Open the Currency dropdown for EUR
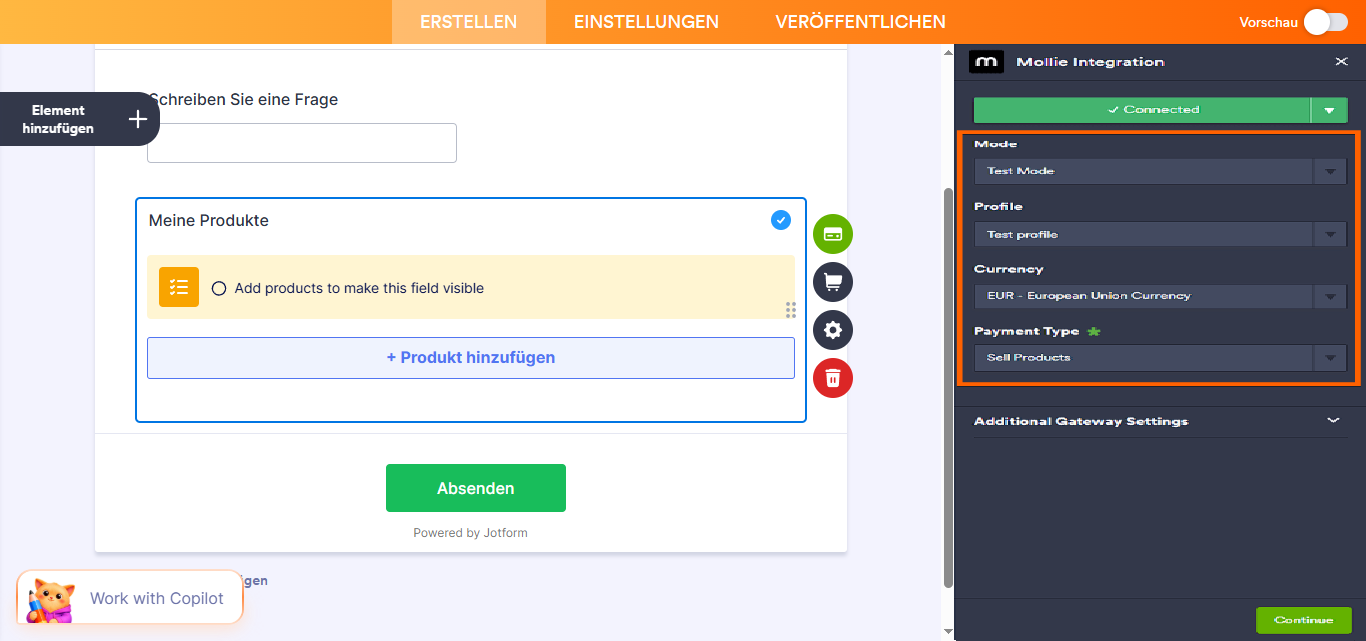 tap(1159, 296)
